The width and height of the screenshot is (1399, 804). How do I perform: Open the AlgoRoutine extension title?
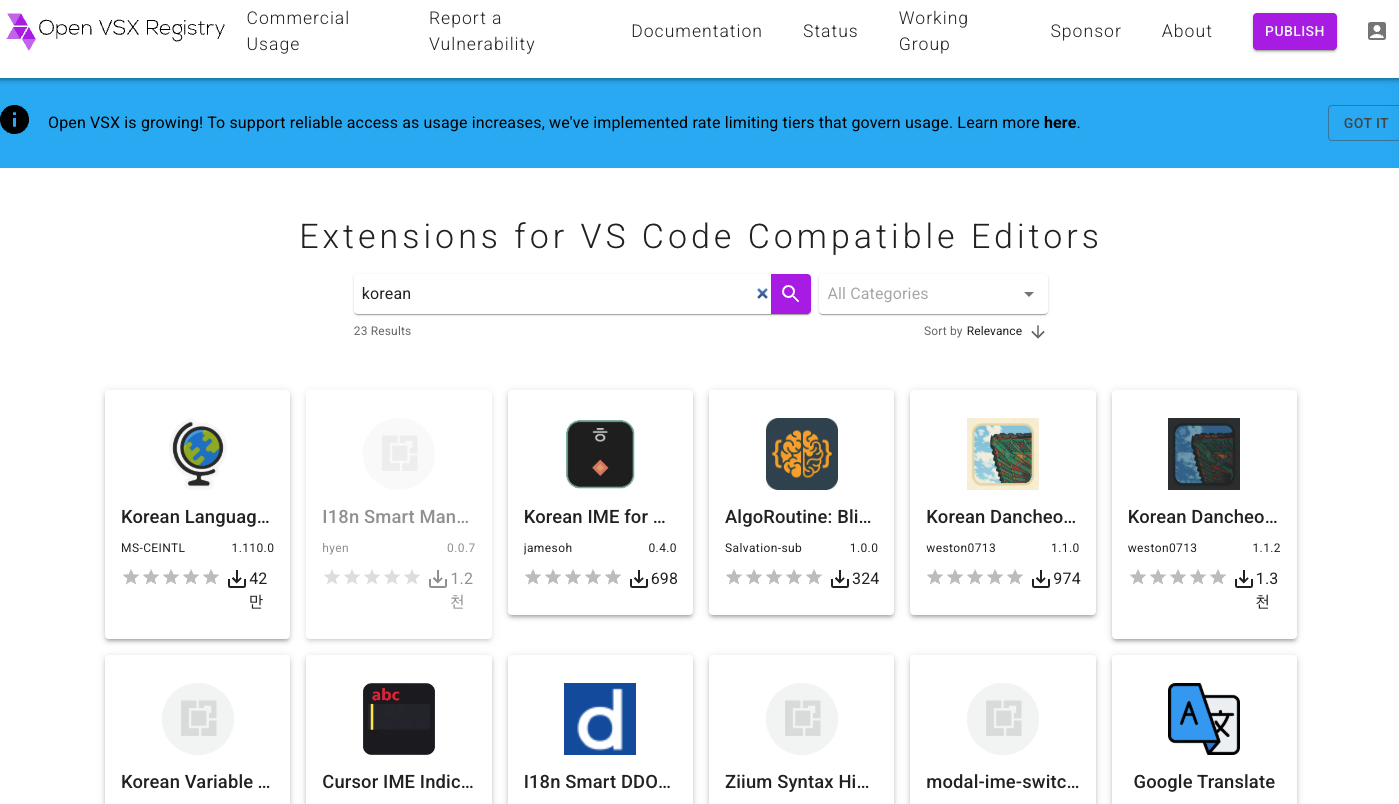click(x=798, y=517)
